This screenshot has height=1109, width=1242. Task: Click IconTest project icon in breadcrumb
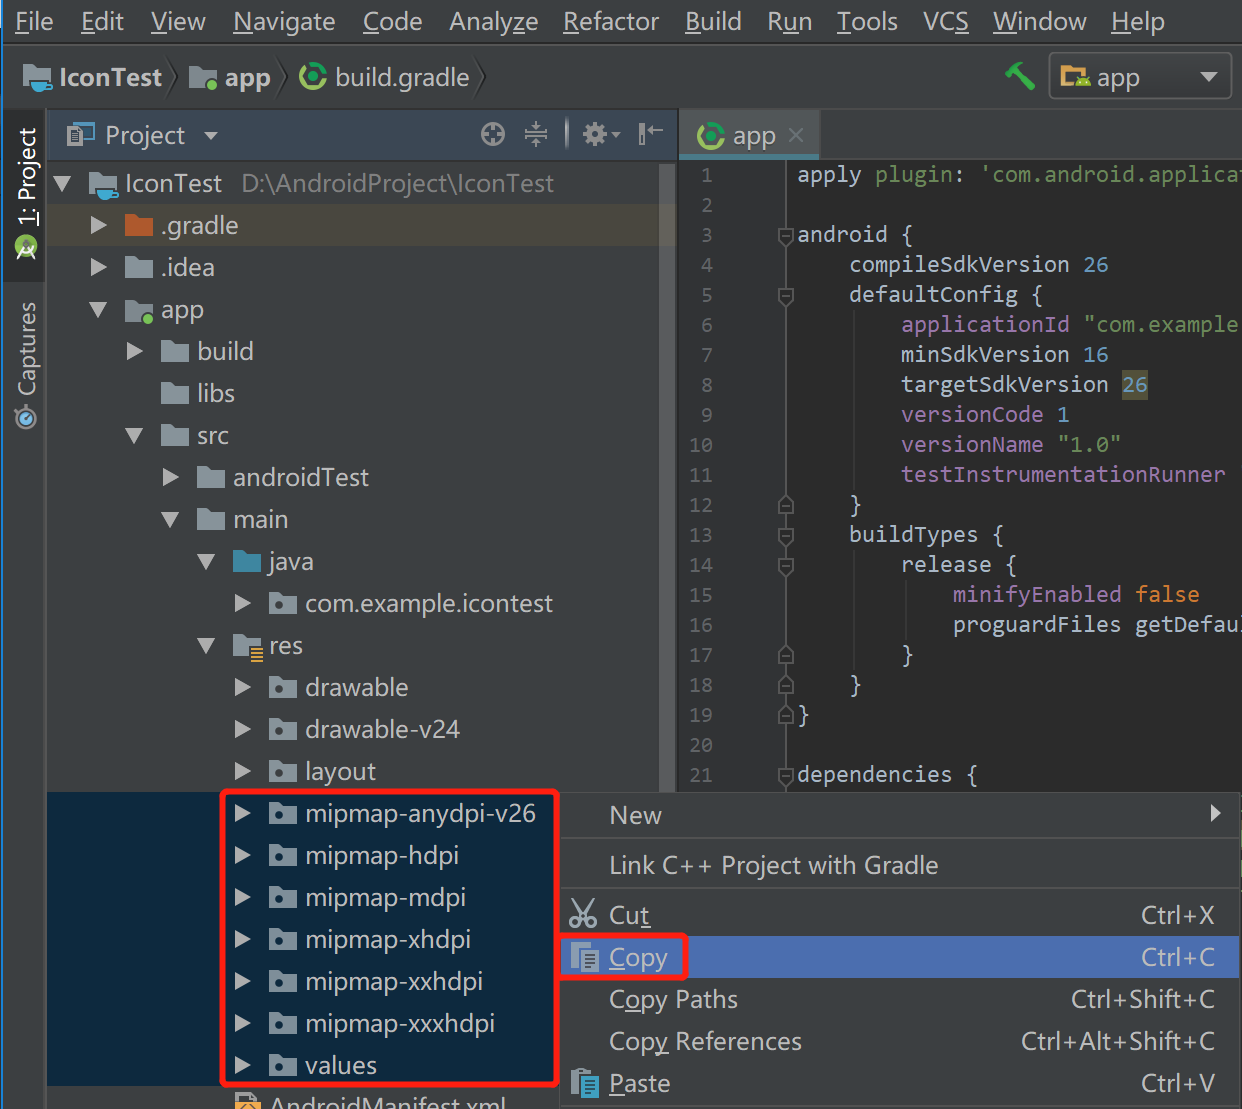point(37,77)
